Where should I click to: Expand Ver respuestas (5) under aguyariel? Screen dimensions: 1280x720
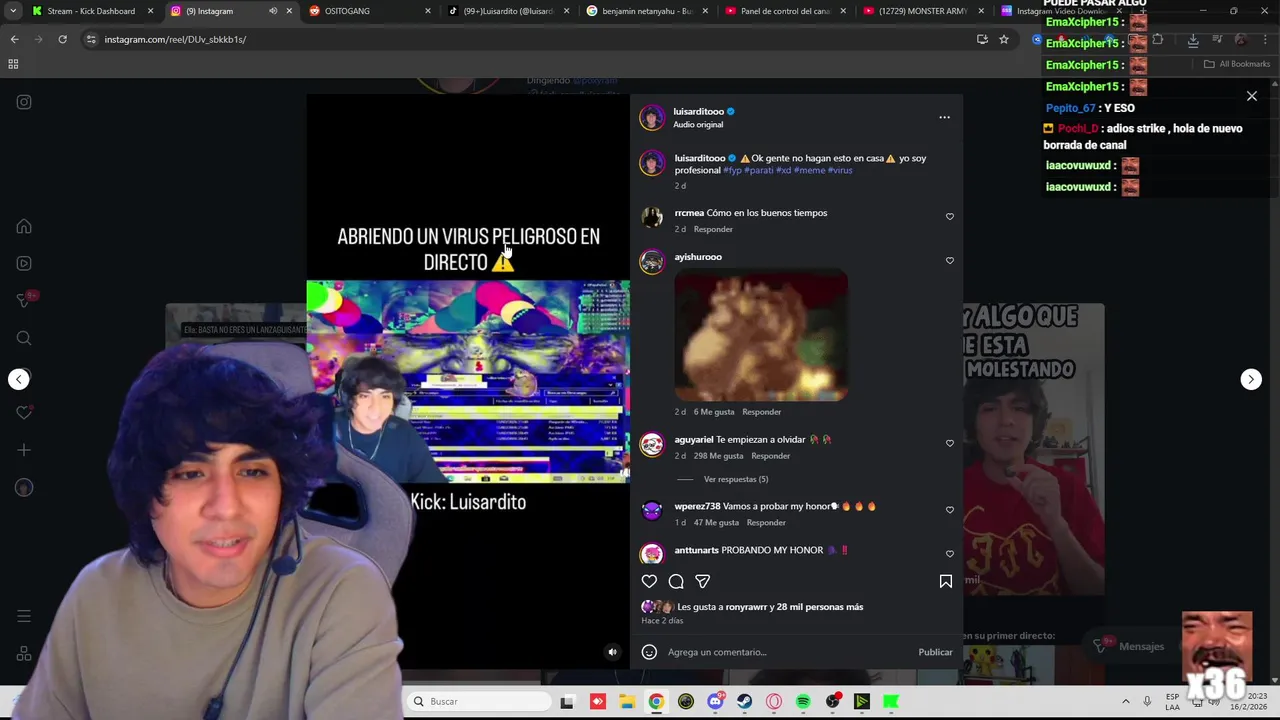736,479
